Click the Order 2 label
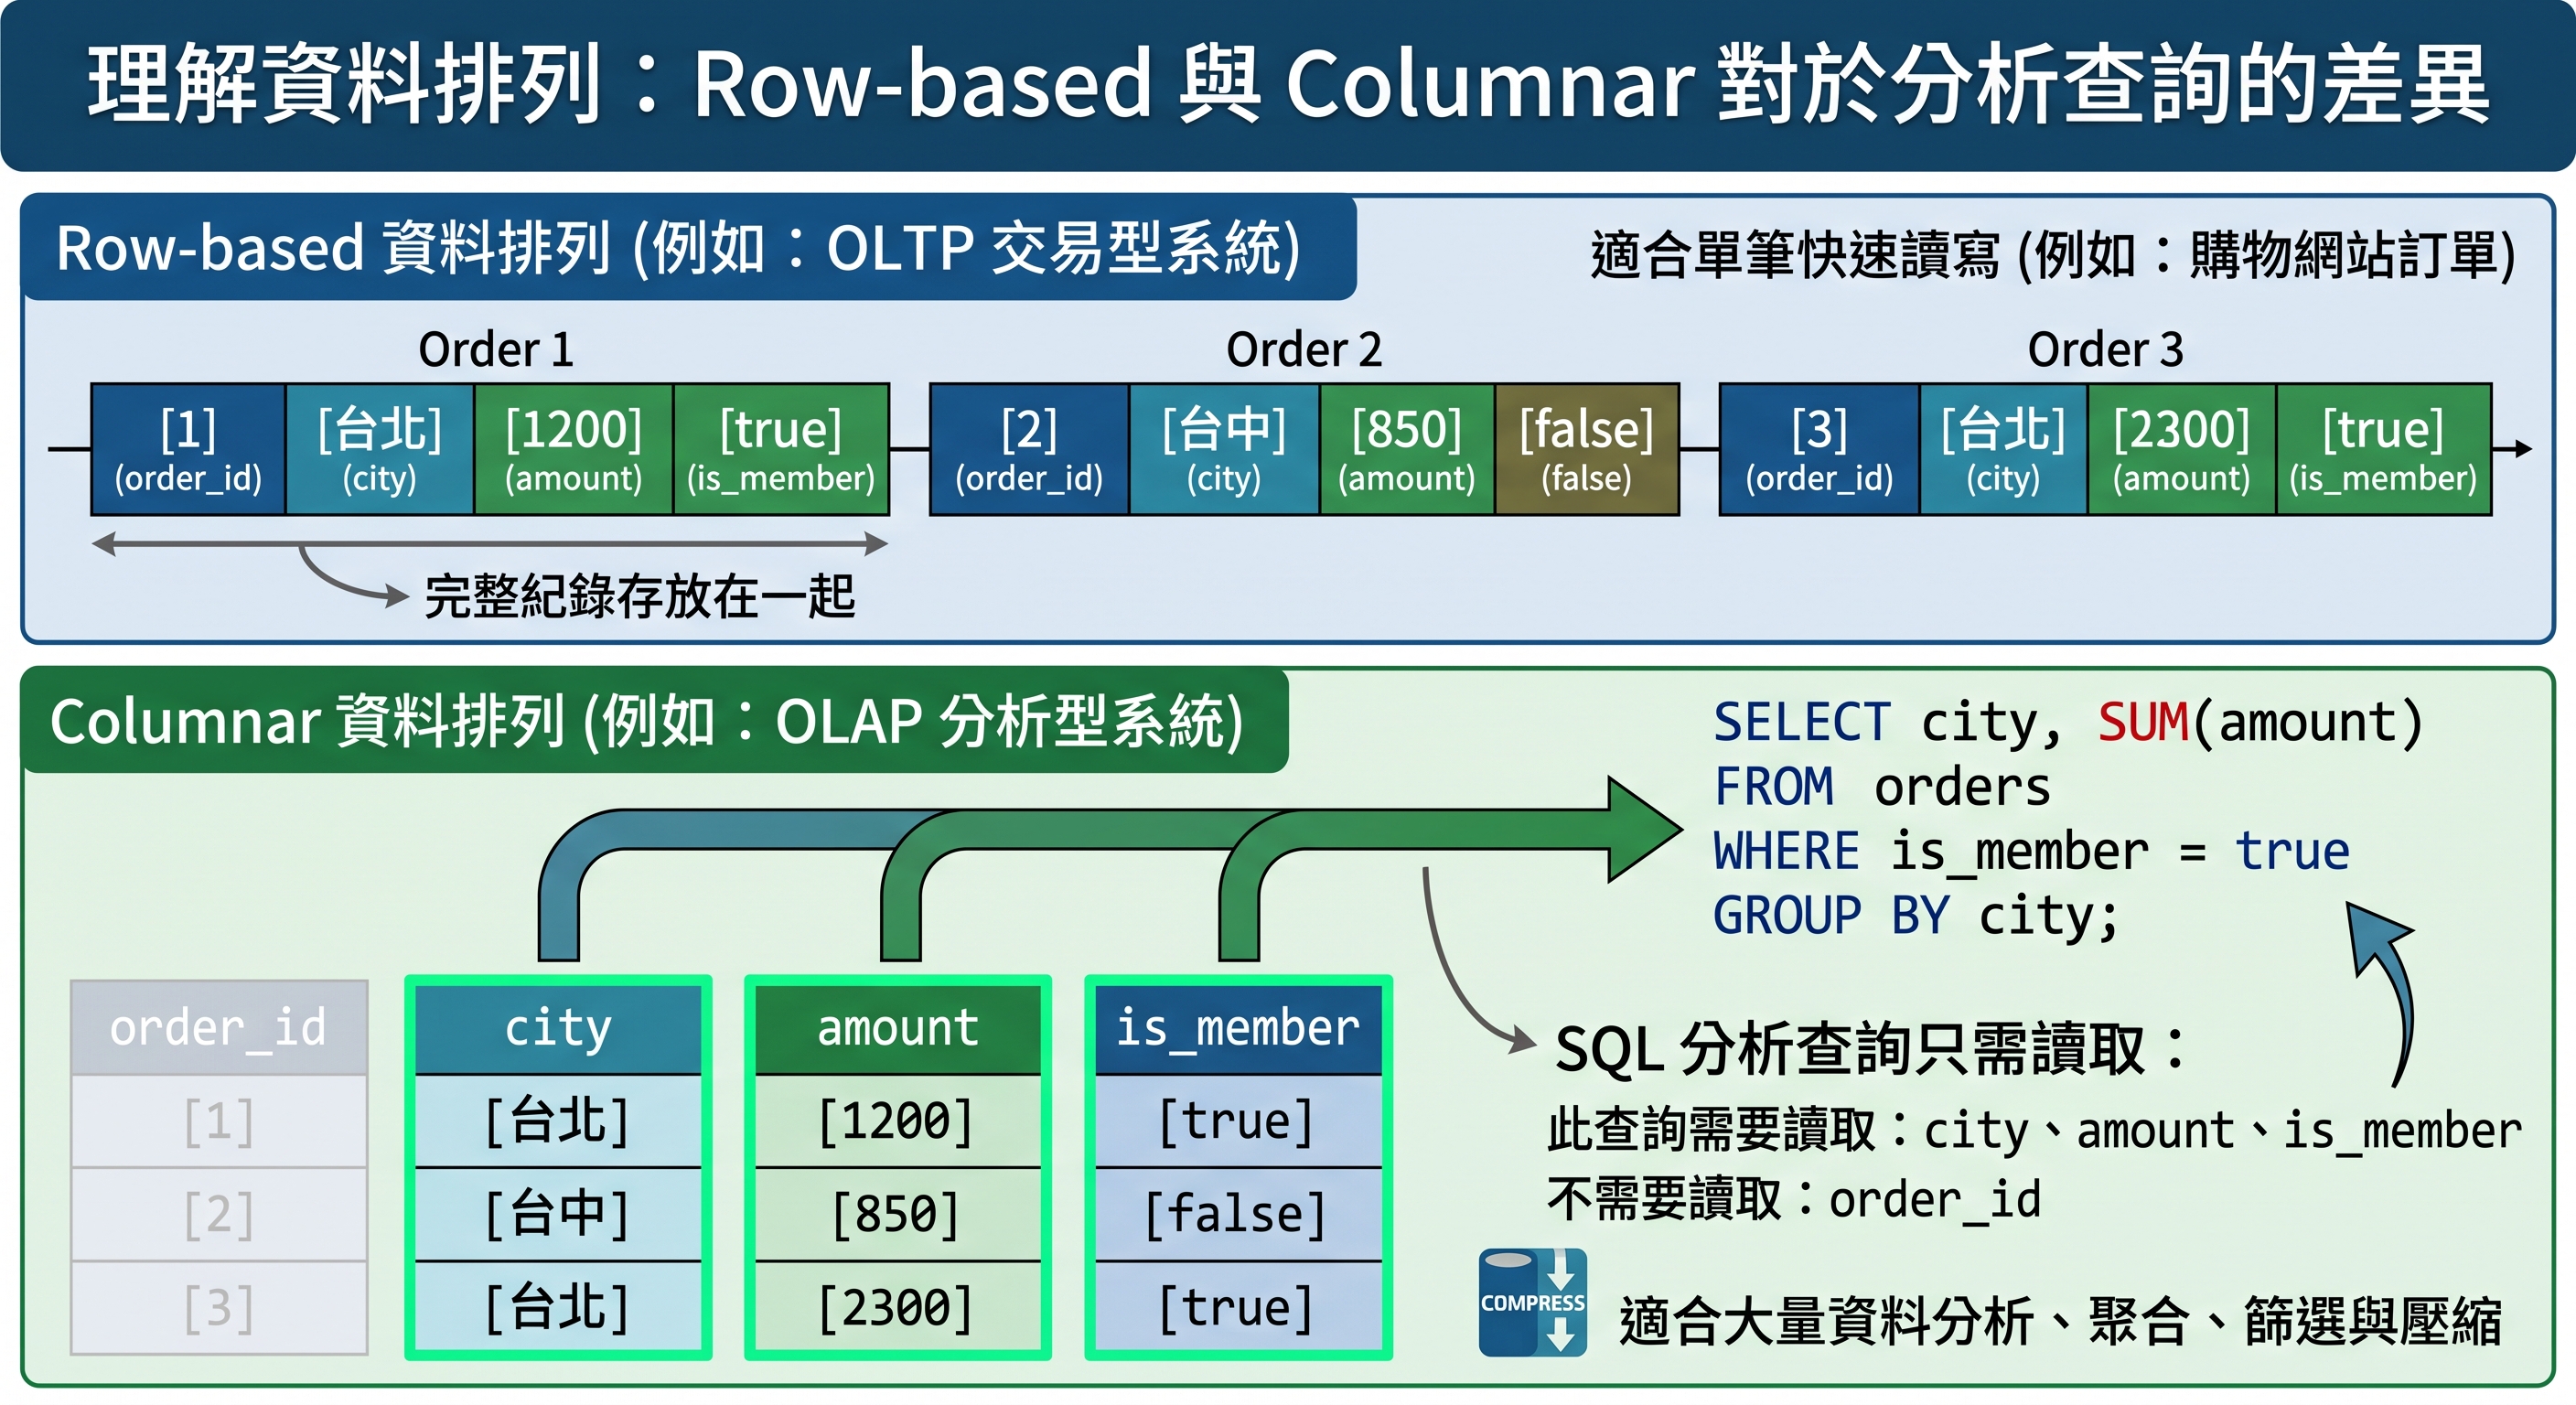 click(x=1304, y=349)
